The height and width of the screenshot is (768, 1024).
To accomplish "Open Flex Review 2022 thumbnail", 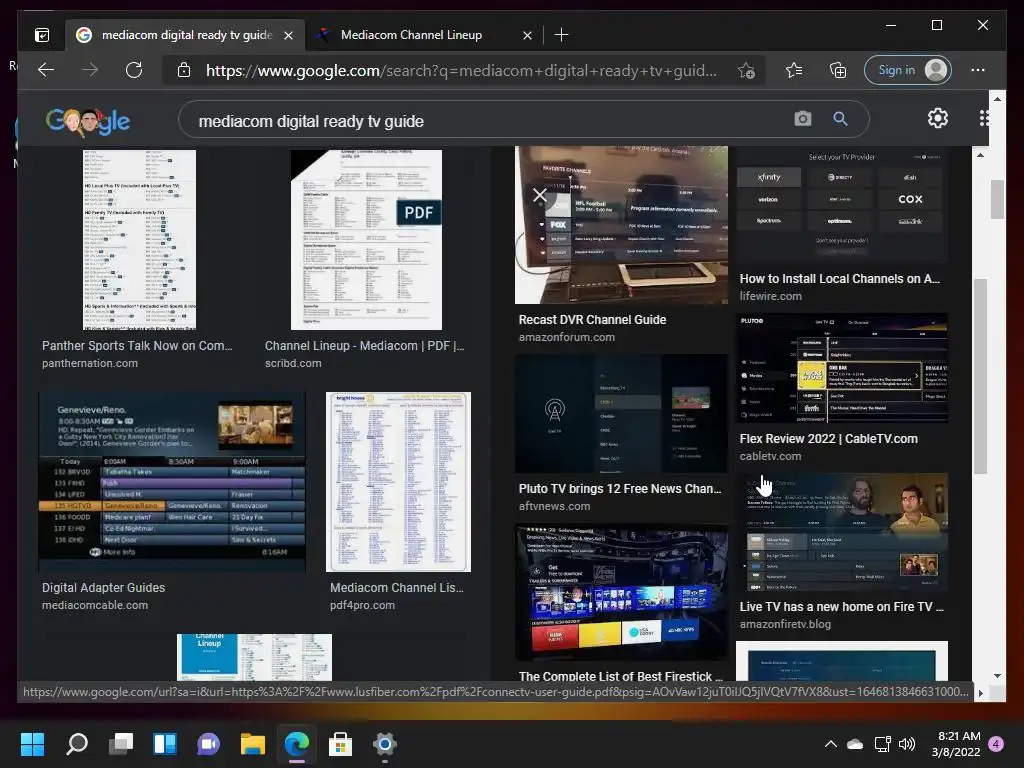I will coord(842,368).
